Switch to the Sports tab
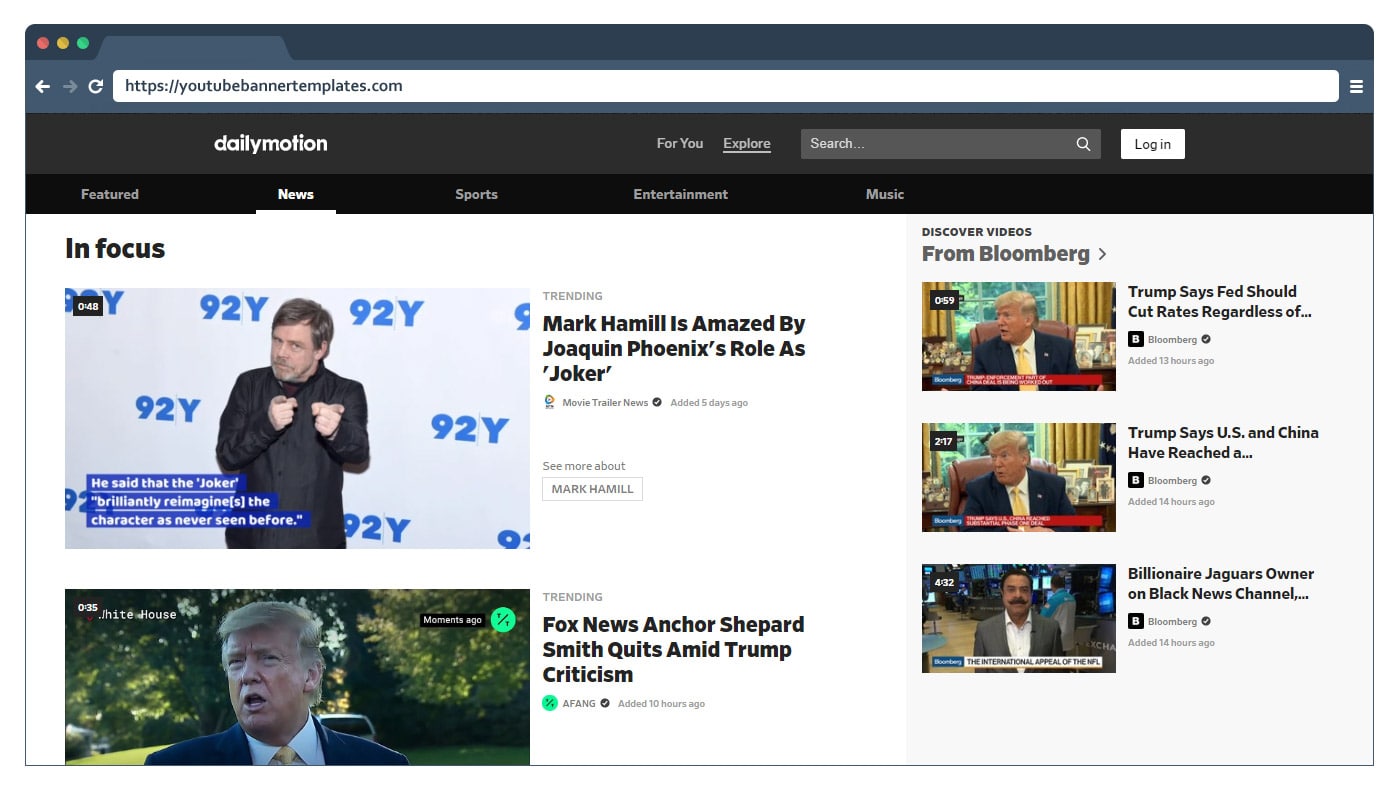The width and height of the screenshot is (1400, 790). click(476, 194)
